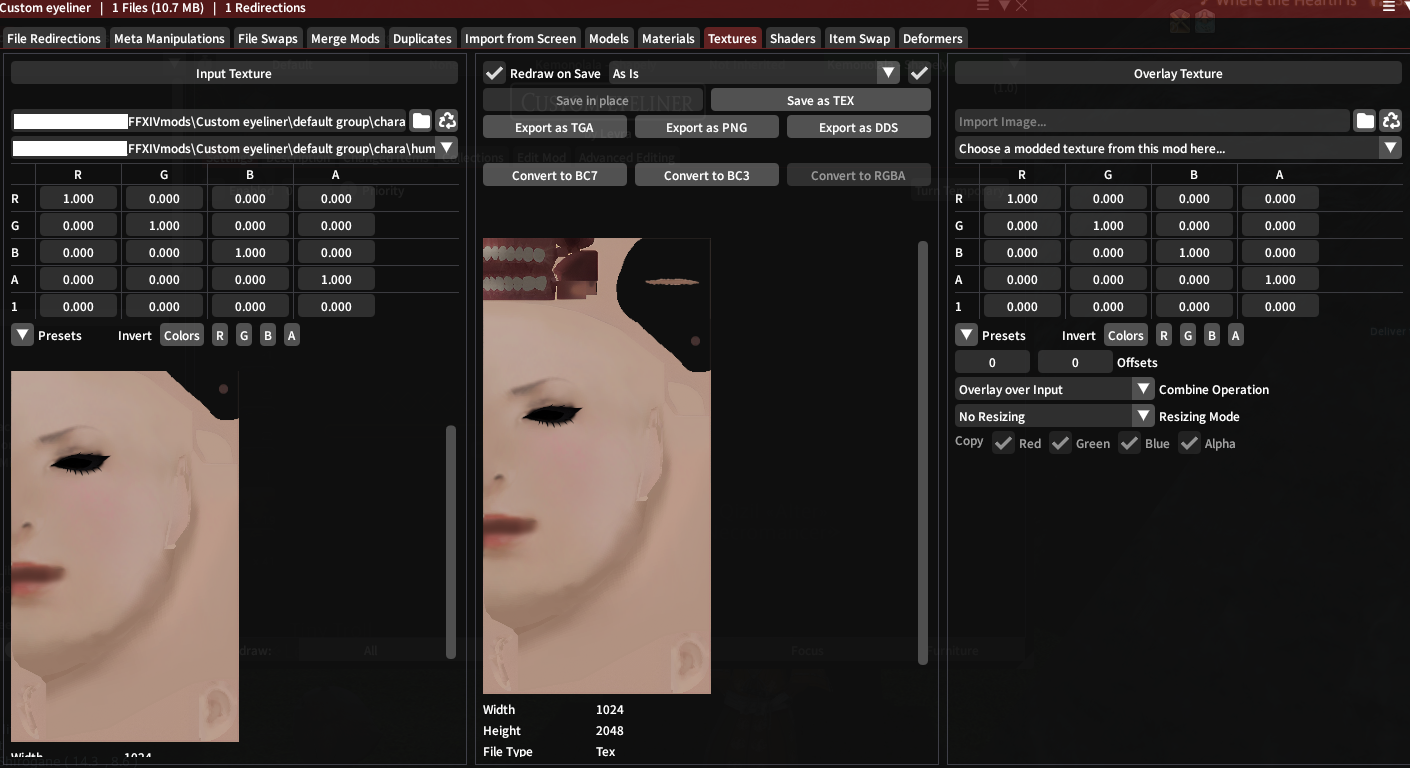The height and width of the screenshot is (768, 1410).
Task: Click Input Texture file path field
Action: [209, 121]
